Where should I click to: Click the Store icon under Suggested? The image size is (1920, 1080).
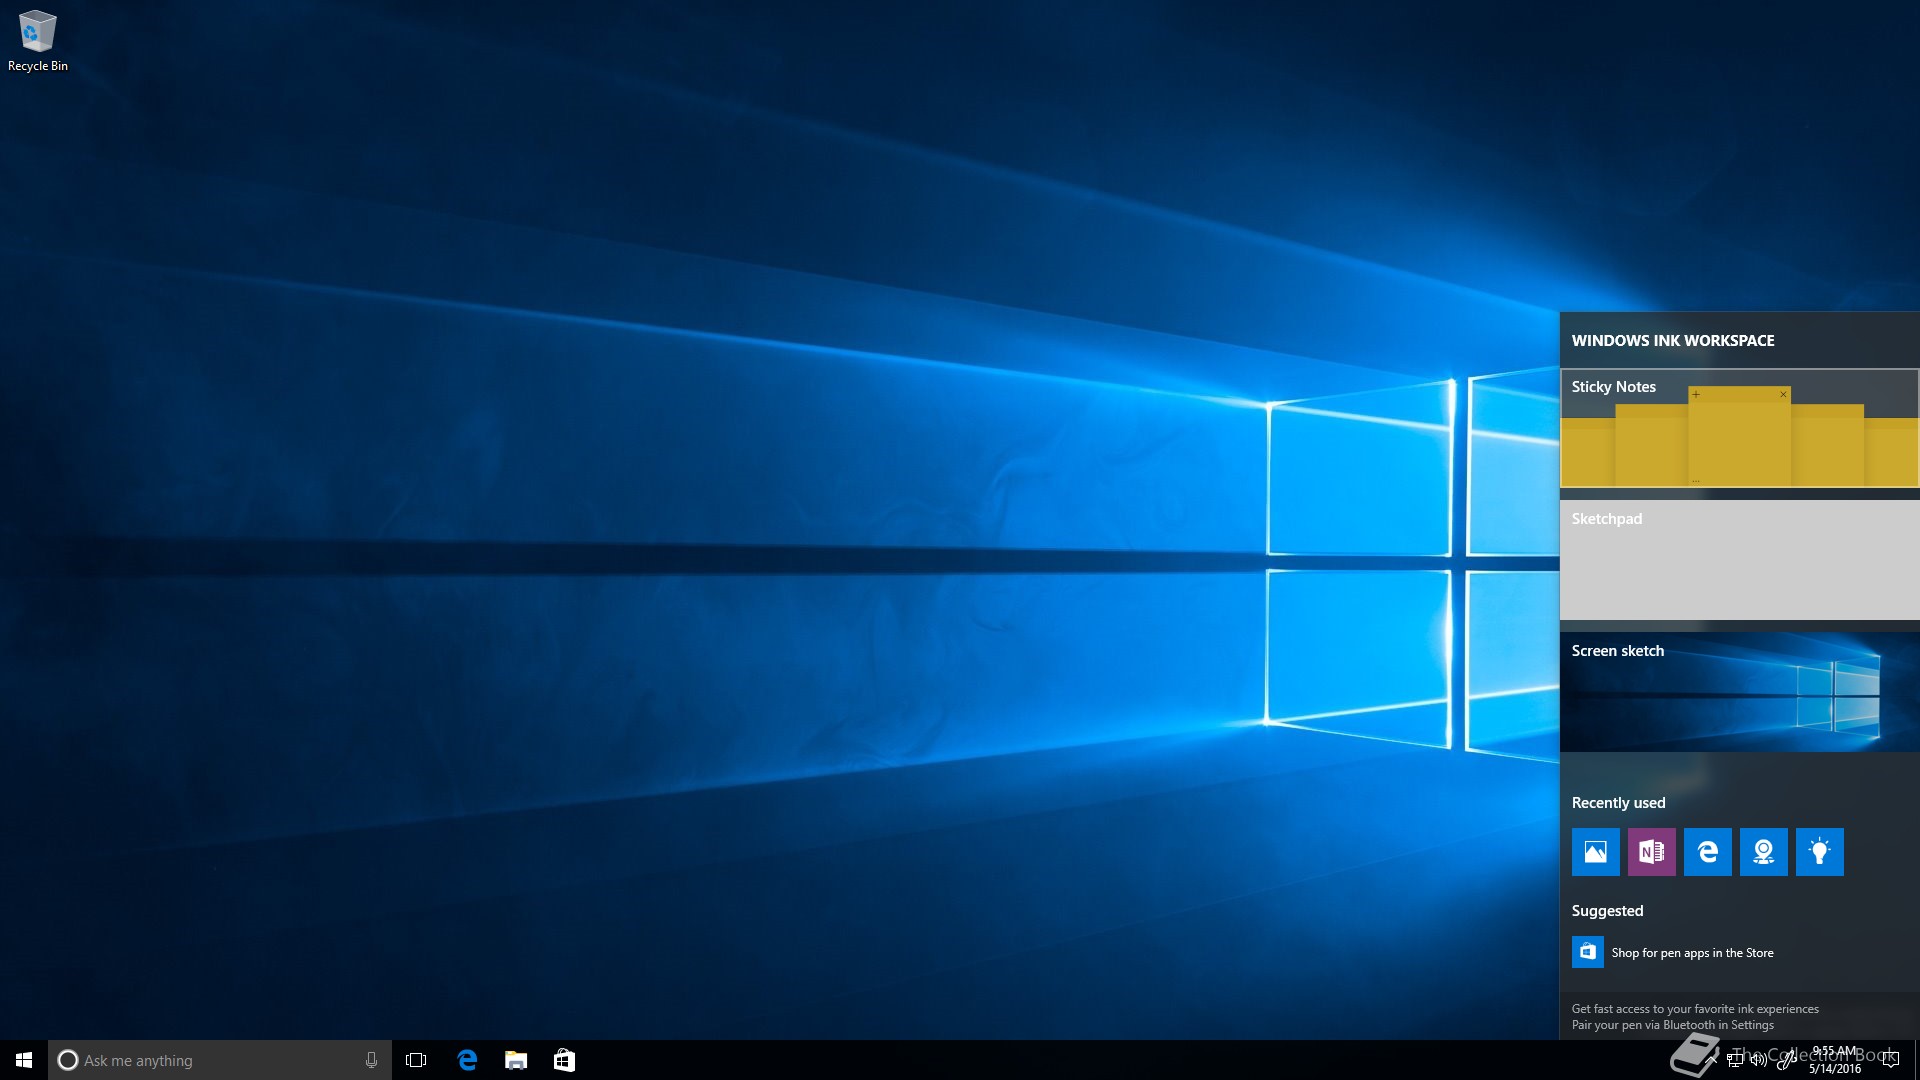point(1587,952)
